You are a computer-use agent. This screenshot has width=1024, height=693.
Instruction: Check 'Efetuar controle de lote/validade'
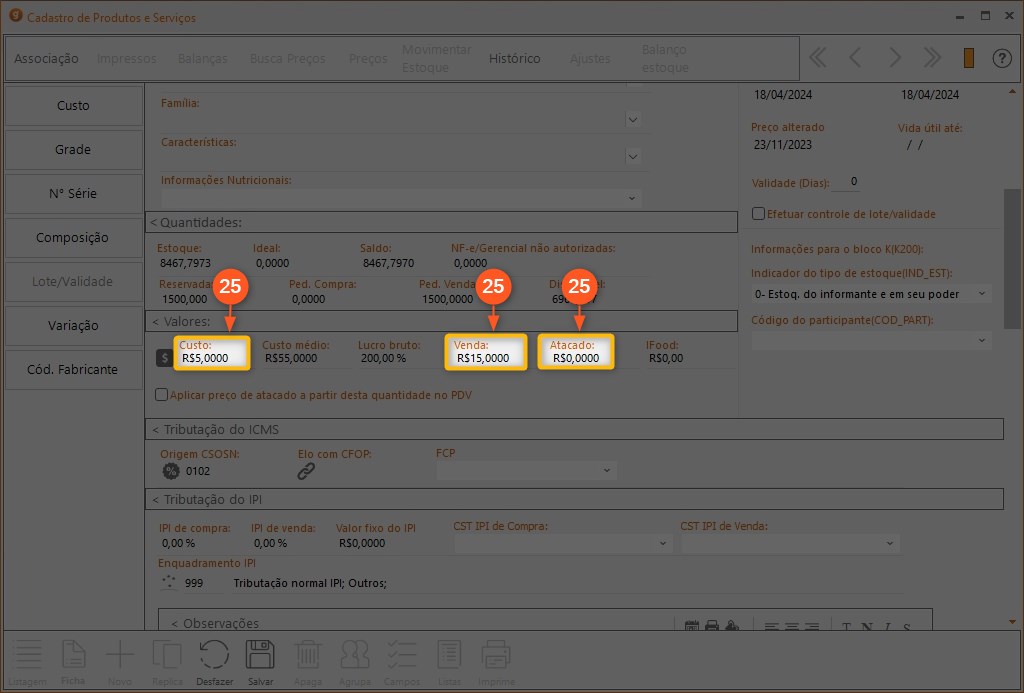[758, 214]
